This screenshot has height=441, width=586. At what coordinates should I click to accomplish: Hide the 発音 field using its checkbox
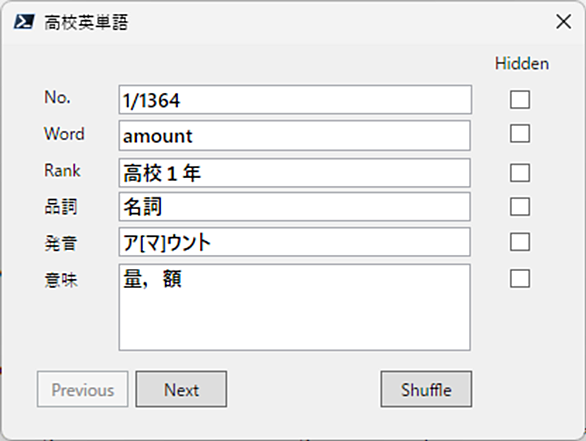click(x=520, y=242)
